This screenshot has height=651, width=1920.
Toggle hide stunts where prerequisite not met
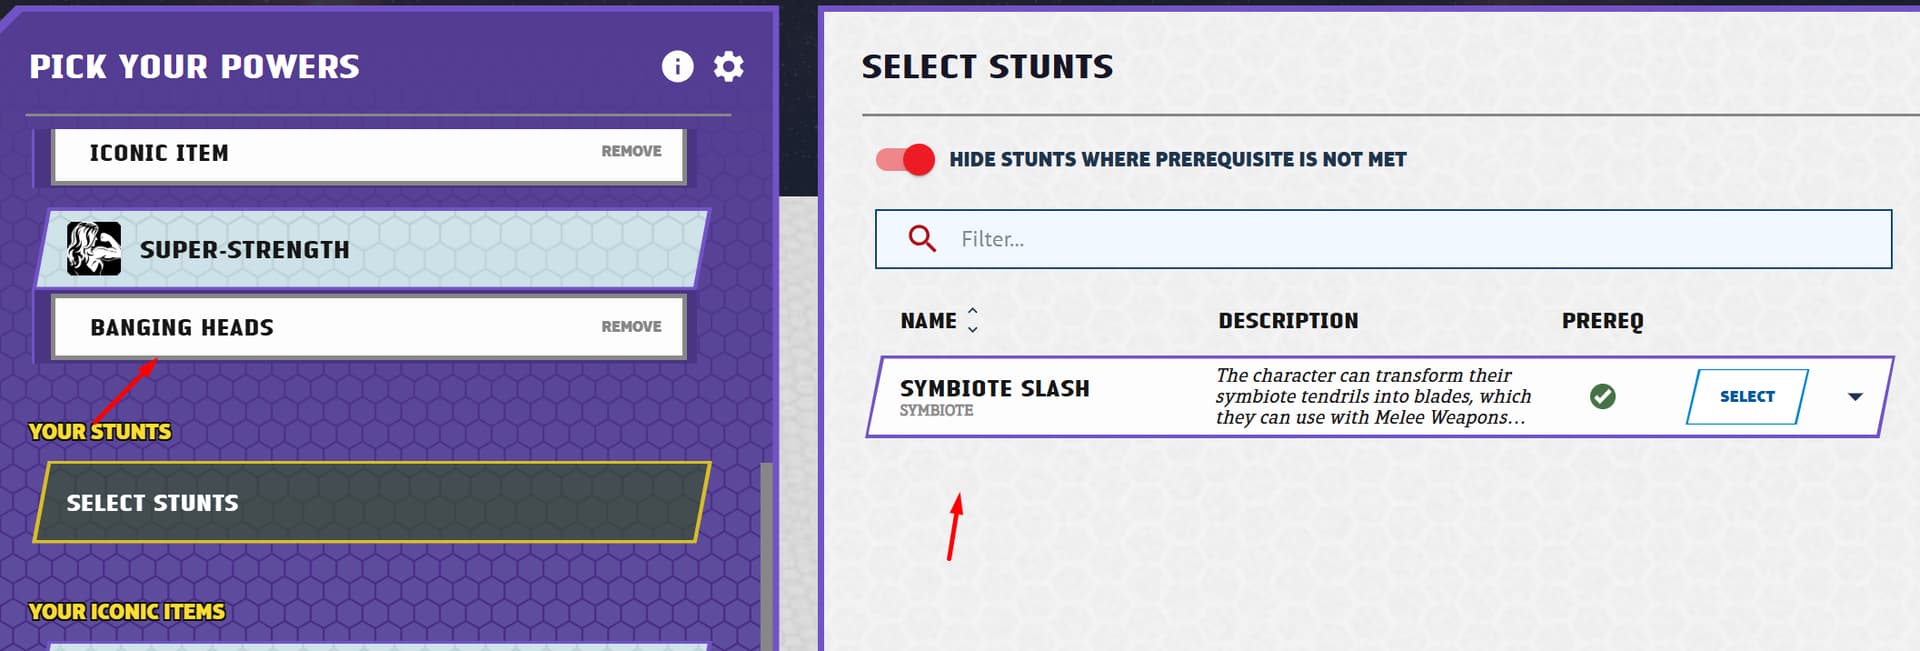click(905, 159)
